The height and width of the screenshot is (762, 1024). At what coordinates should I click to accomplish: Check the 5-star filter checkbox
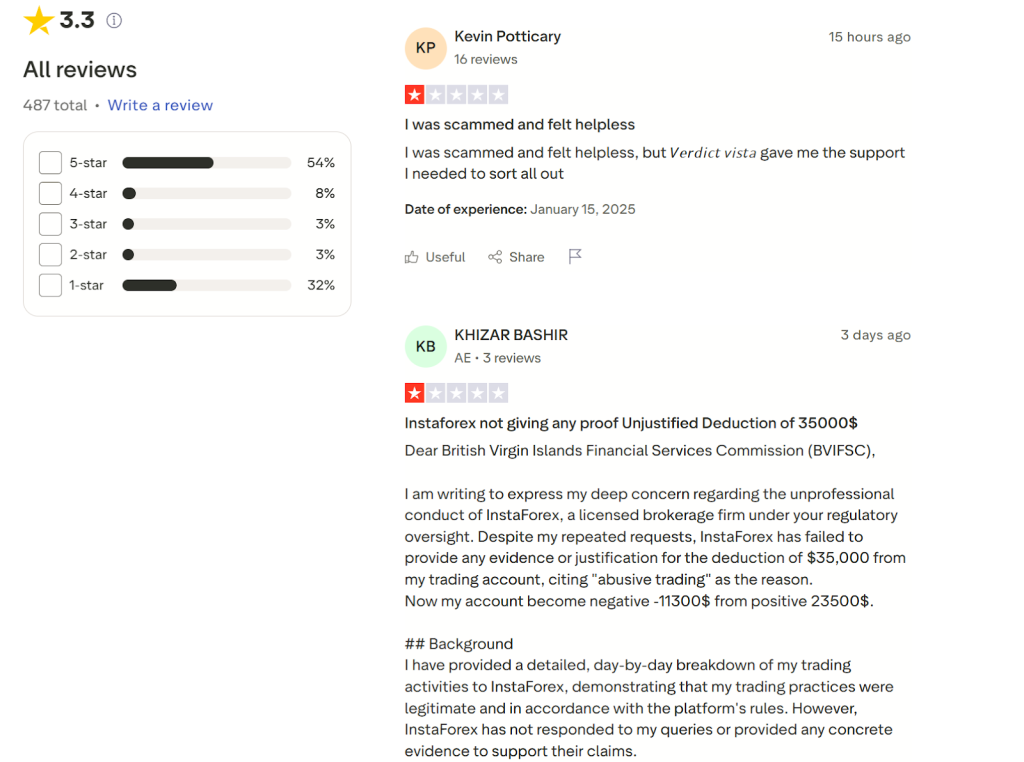point(50,163)
